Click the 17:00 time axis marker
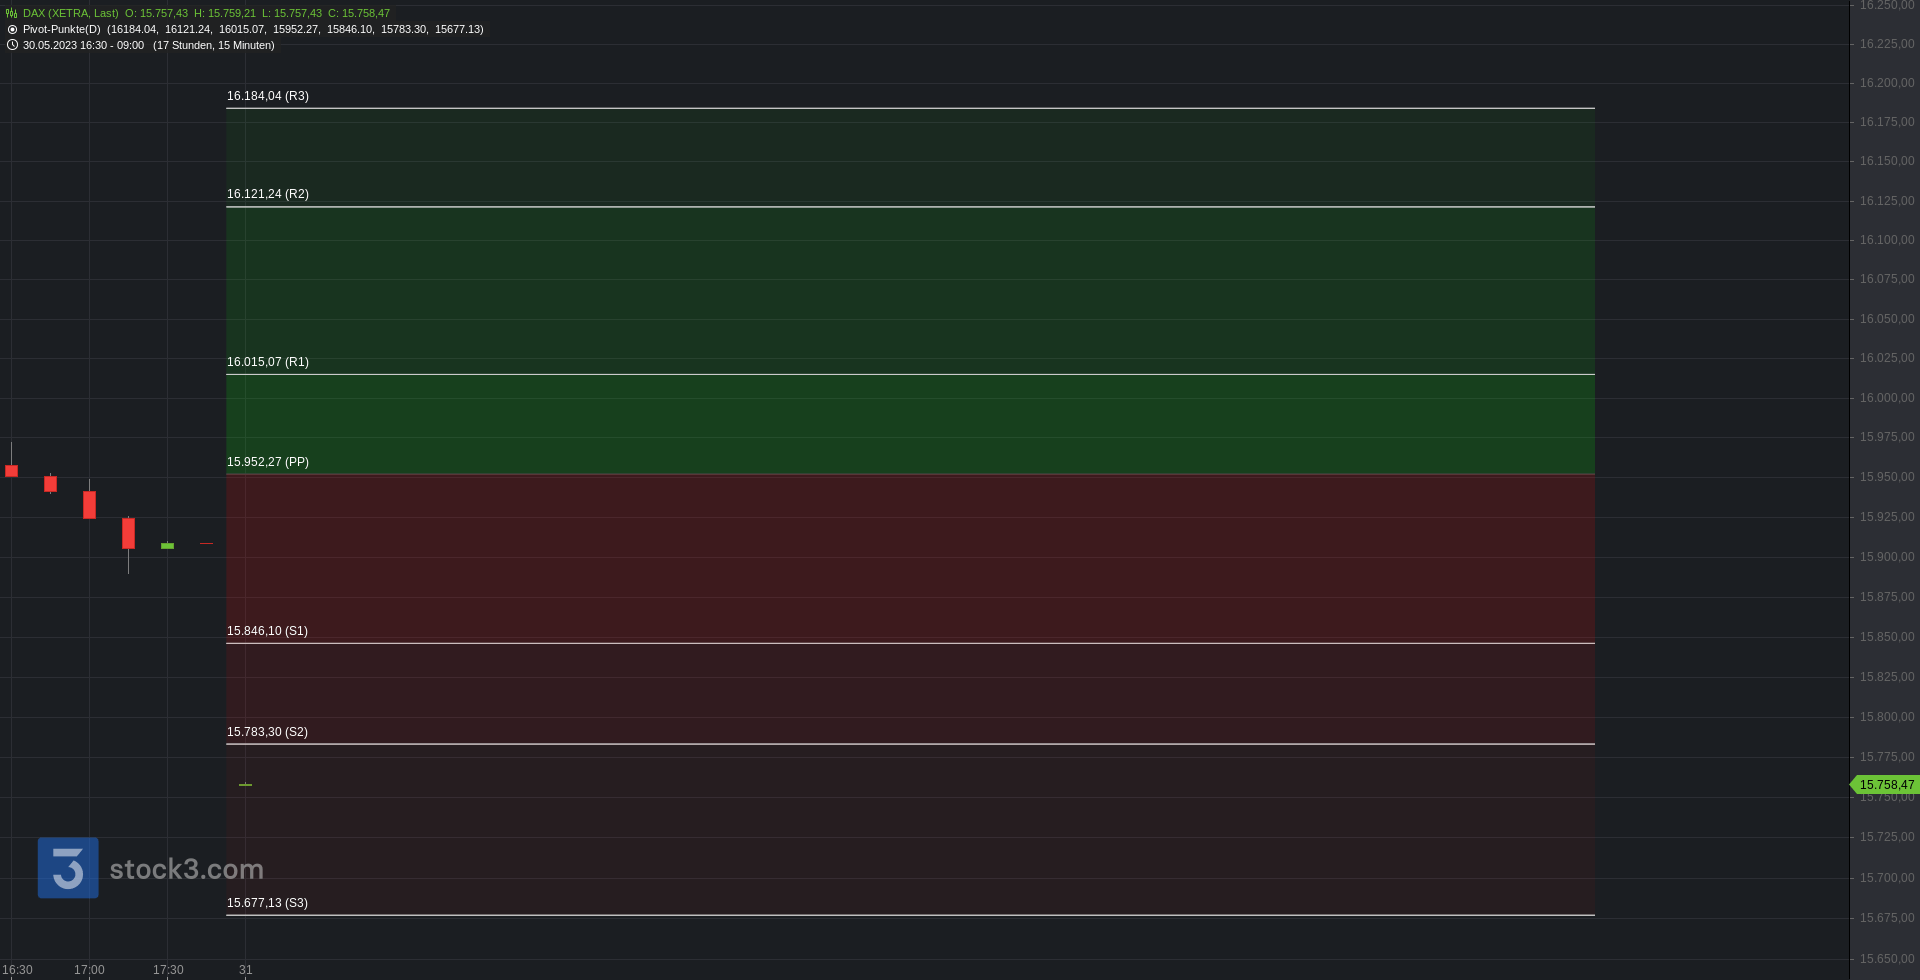This screenshot has width=1920, height=980. [x=89, y=970]
